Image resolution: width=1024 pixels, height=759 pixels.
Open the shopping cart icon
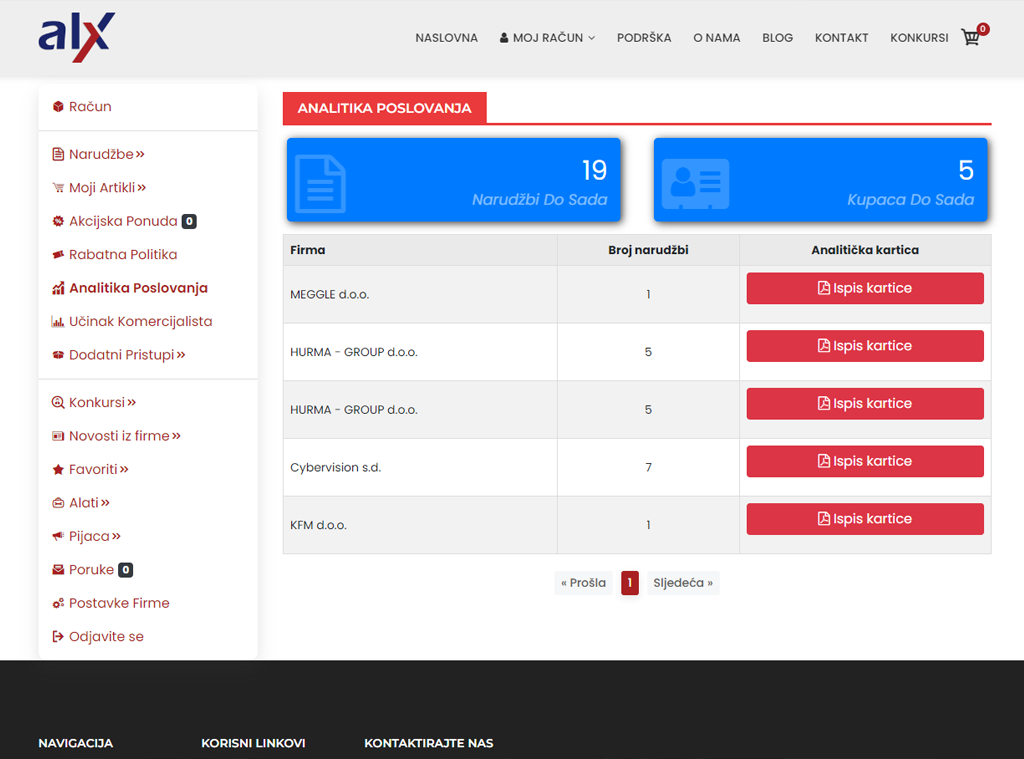point(970,37)
